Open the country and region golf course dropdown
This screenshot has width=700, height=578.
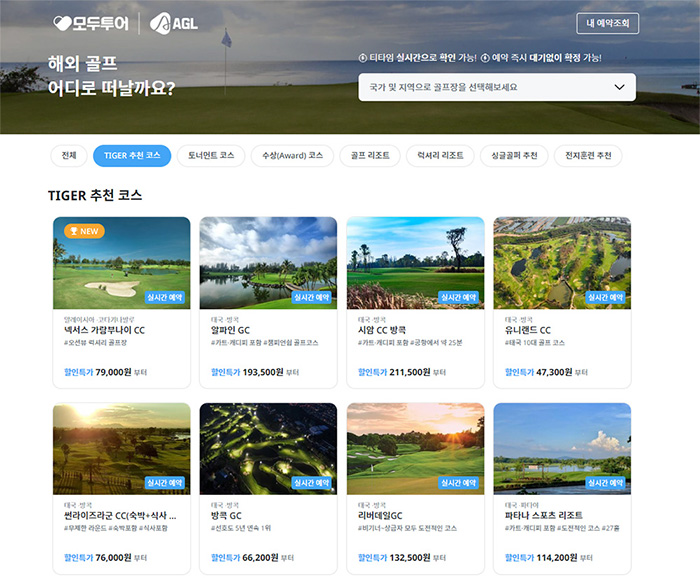point(480,87)
